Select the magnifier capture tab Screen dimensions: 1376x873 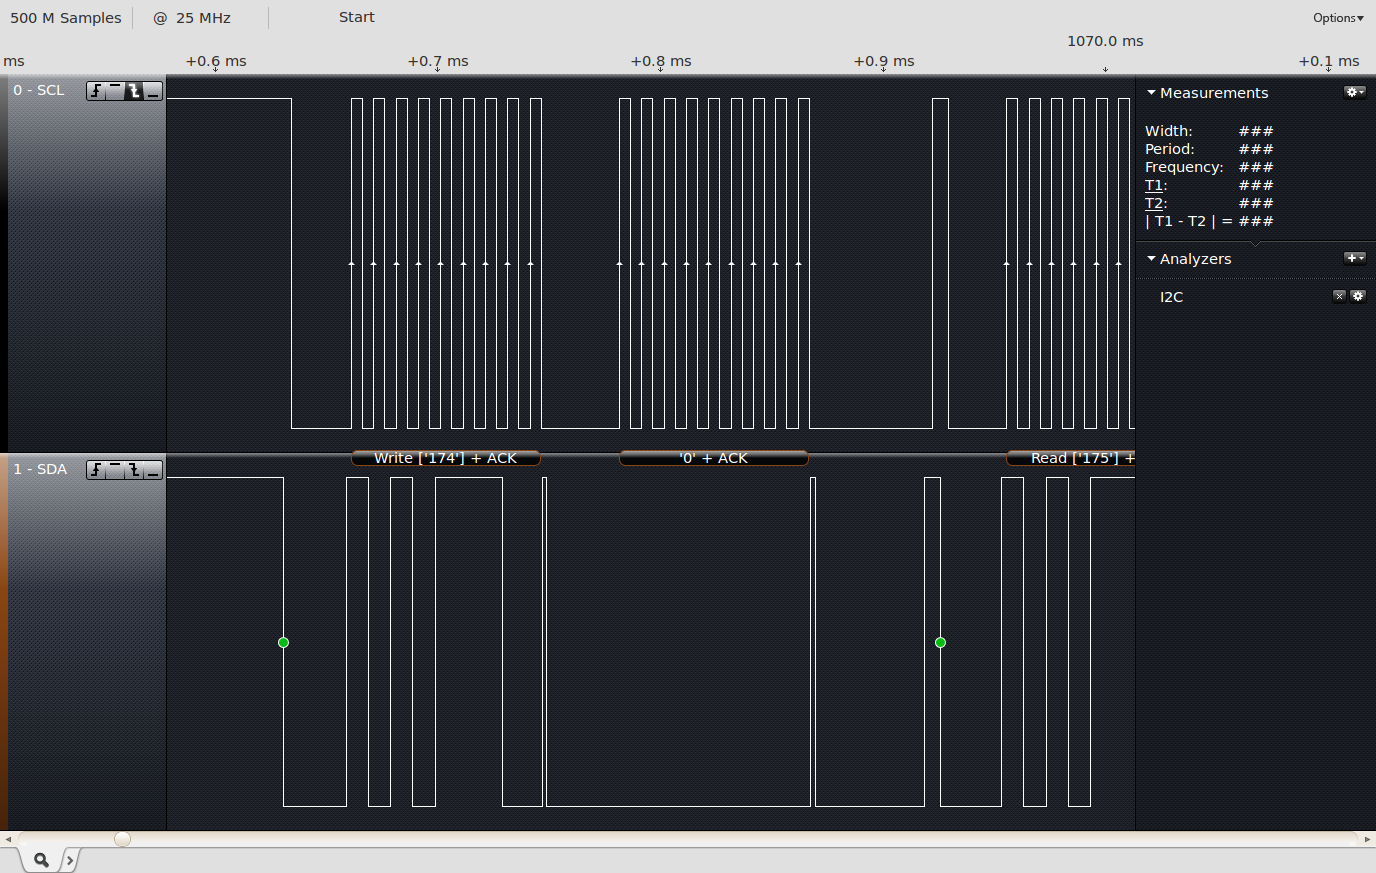(x=41, y=860)
